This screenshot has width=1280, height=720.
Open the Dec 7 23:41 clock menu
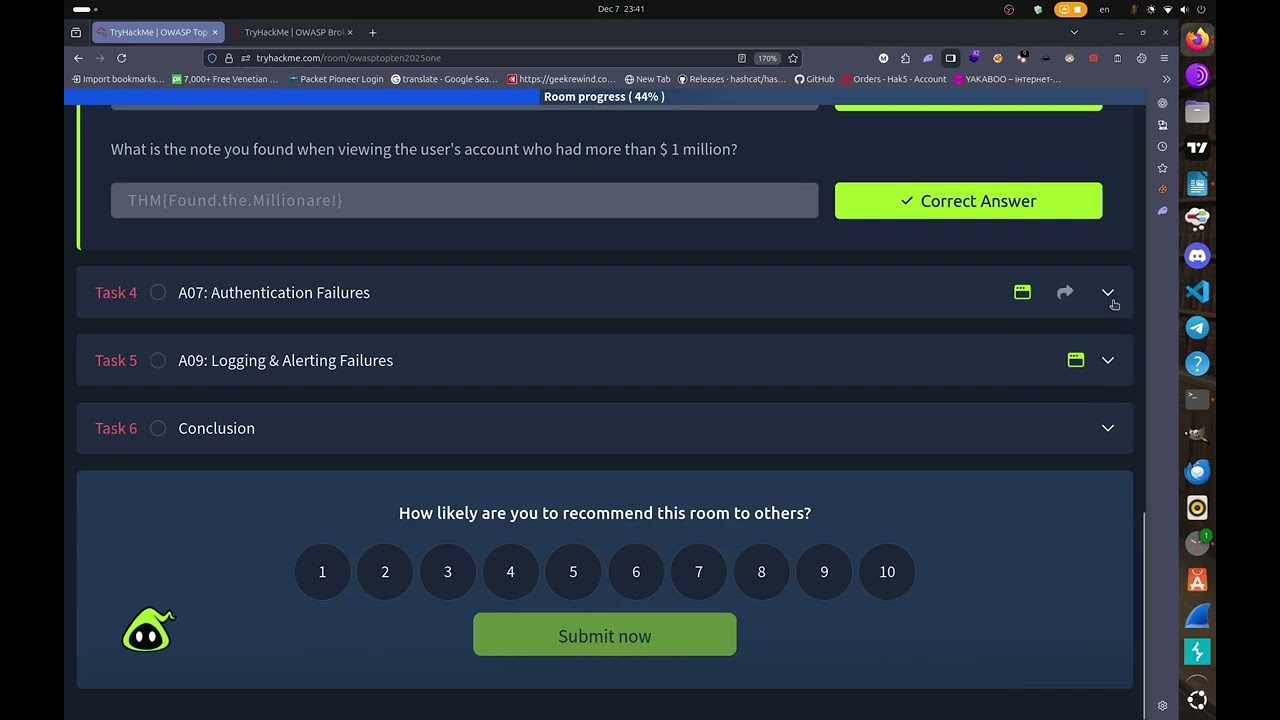[x=621, y=9]
